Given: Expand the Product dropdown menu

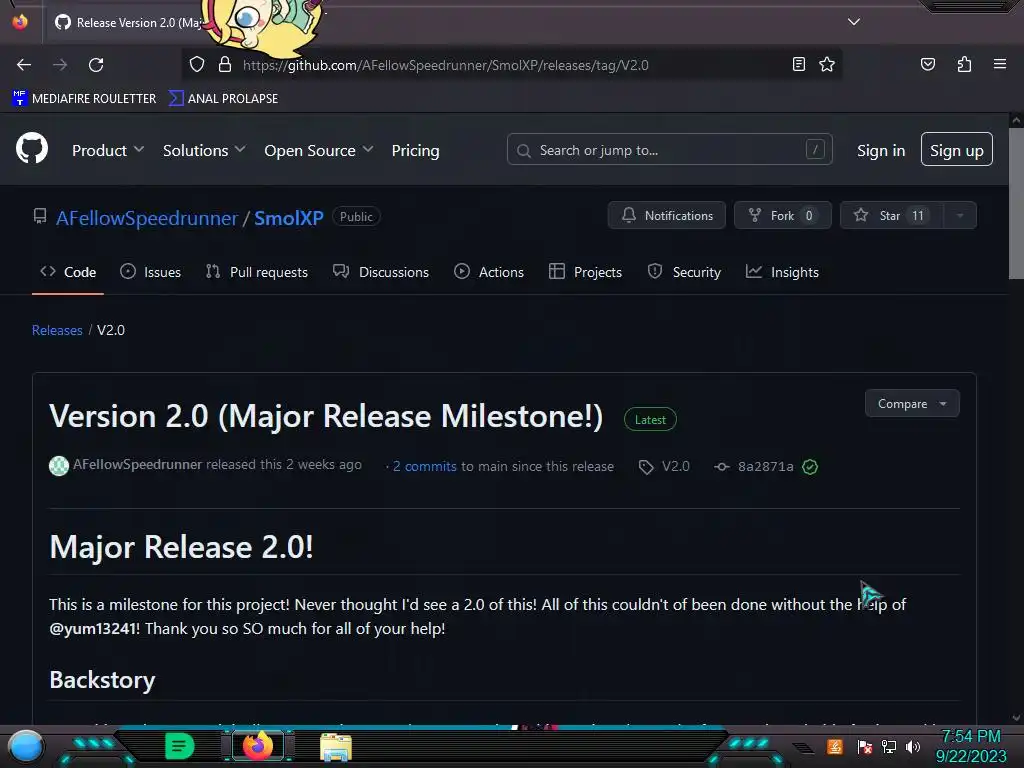Looking at the screenshot, I should pyautogui.click(x=108, y=151).
